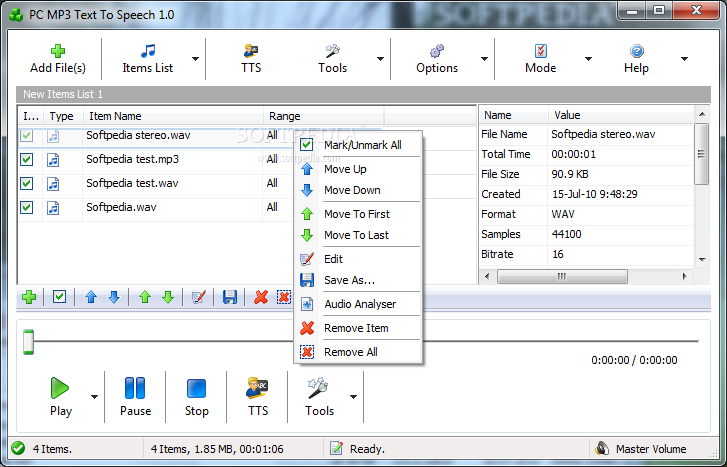Click edit item icon in list toolbar
The image size is (727, 467).
[199, 297]
